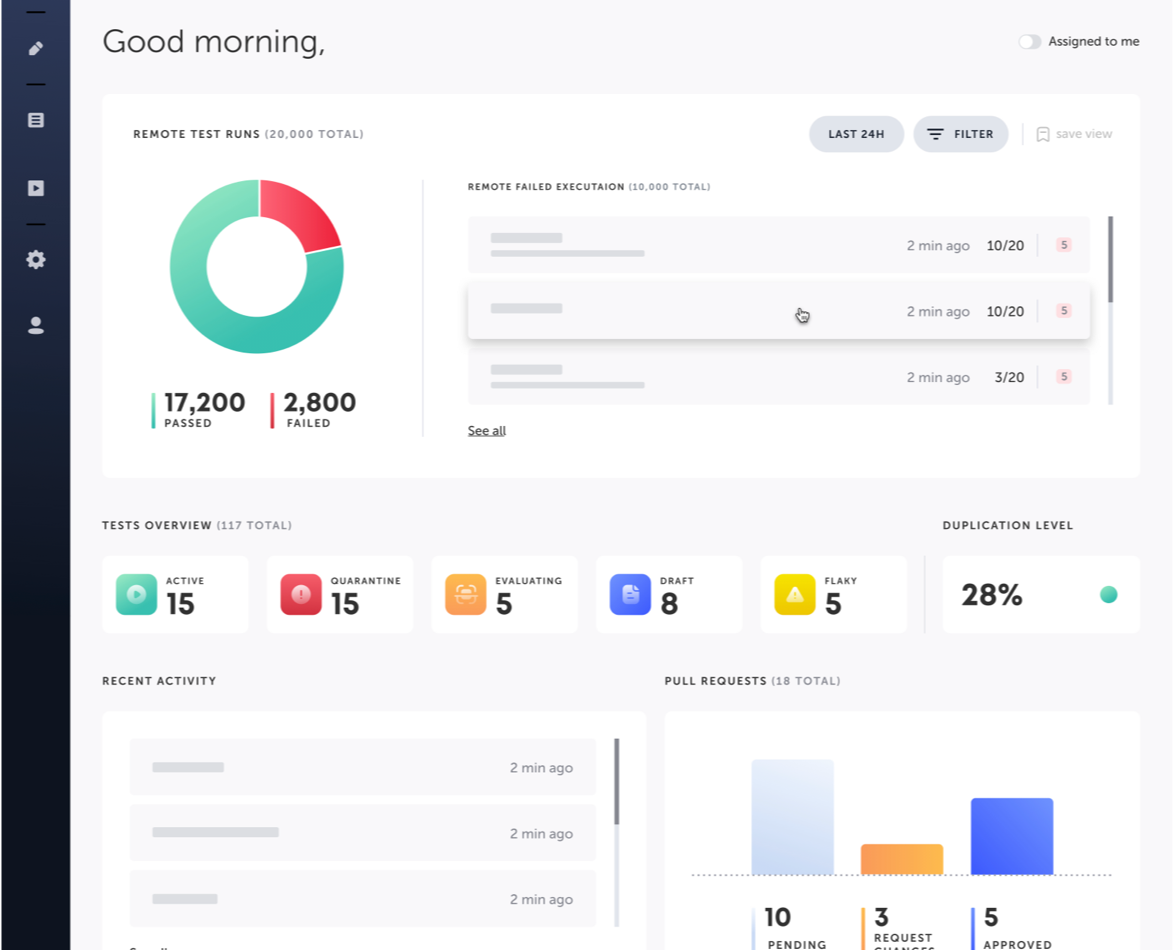
Task: Click the Active tests play icon
Action: [136, 594]
